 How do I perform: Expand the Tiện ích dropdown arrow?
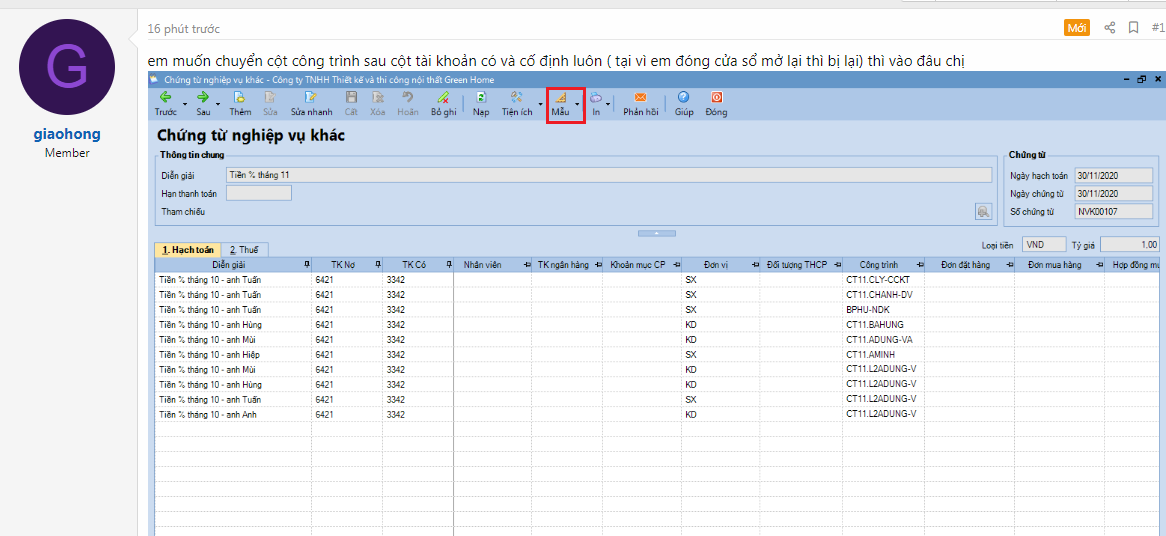coord(541,104)
